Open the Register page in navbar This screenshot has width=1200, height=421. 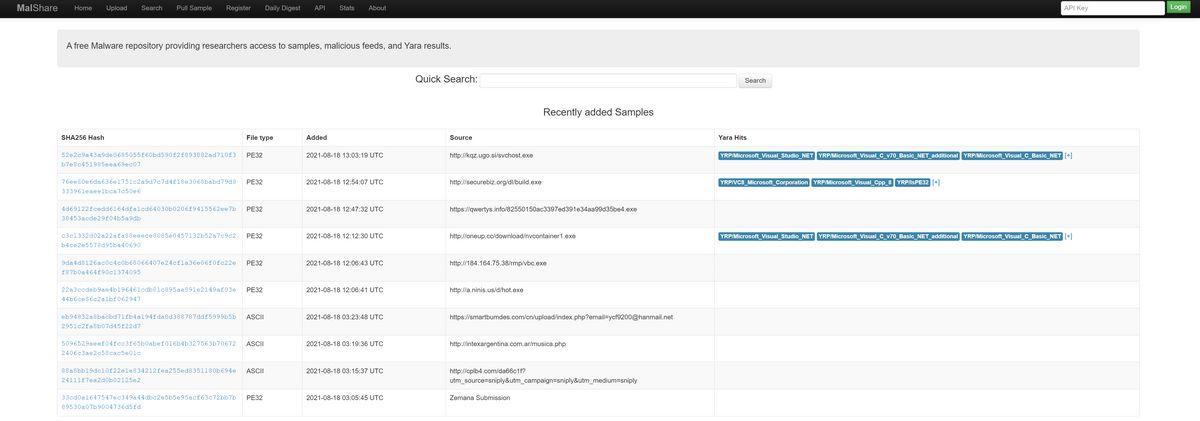(x=238, y=8)
